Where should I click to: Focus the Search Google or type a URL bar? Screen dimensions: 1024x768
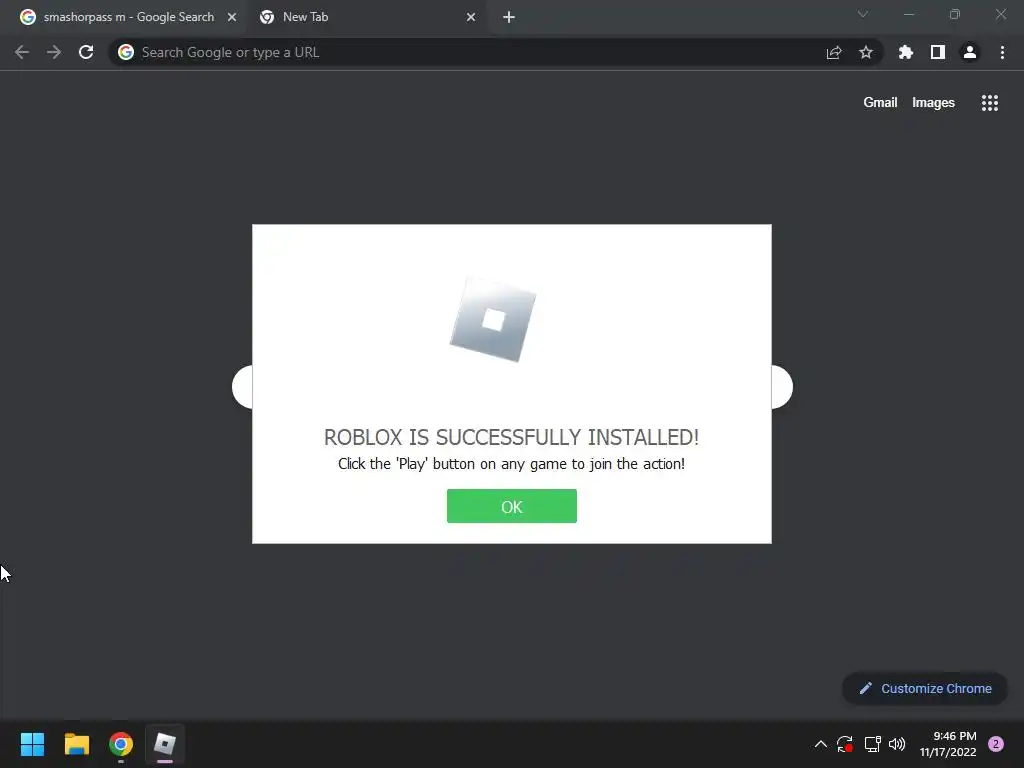495,52
